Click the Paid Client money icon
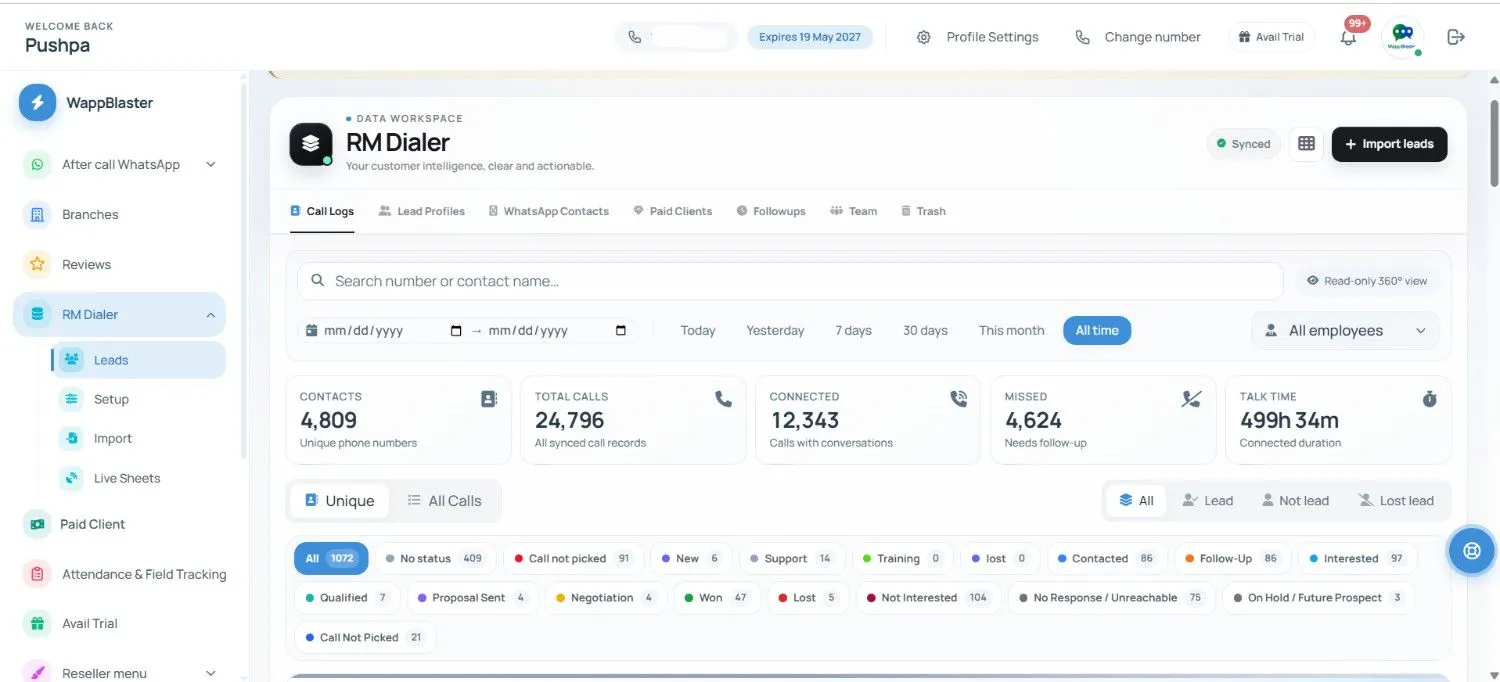Screen dimensions: 1500x682 tap(37, 524)
